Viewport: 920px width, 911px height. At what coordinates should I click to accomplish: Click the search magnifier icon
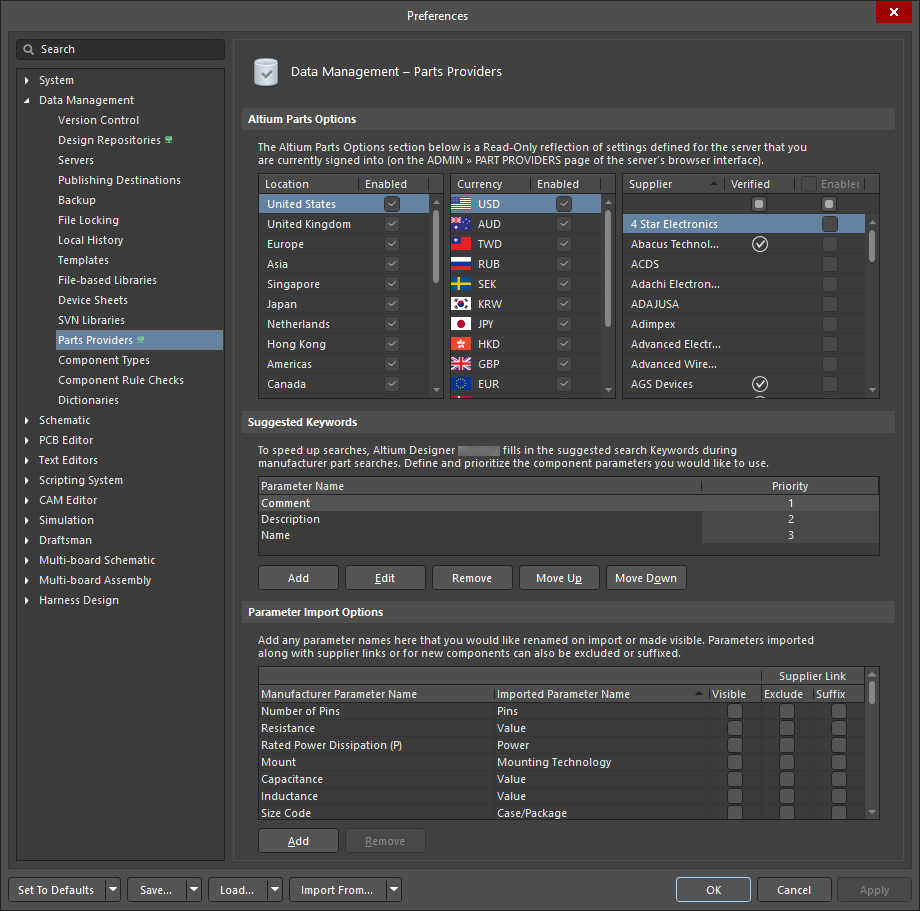[28, 50]
